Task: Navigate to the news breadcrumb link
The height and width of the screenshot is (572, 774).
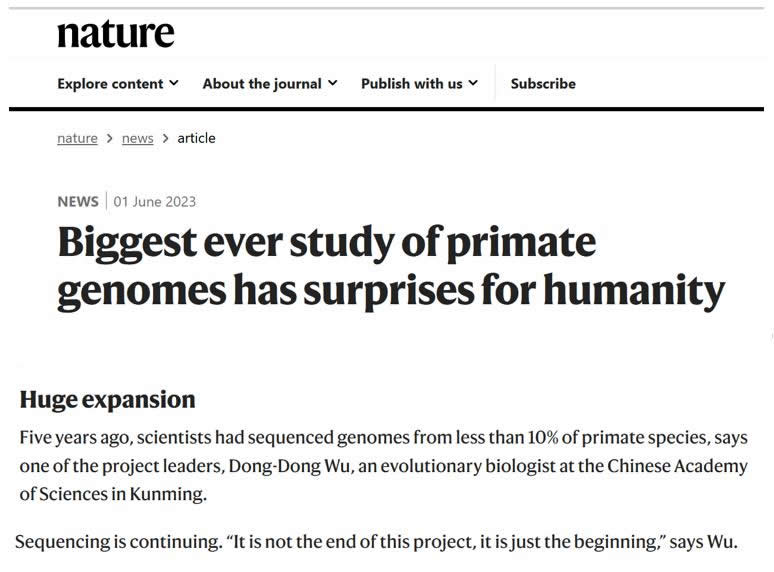Action: tap(137, 138)
